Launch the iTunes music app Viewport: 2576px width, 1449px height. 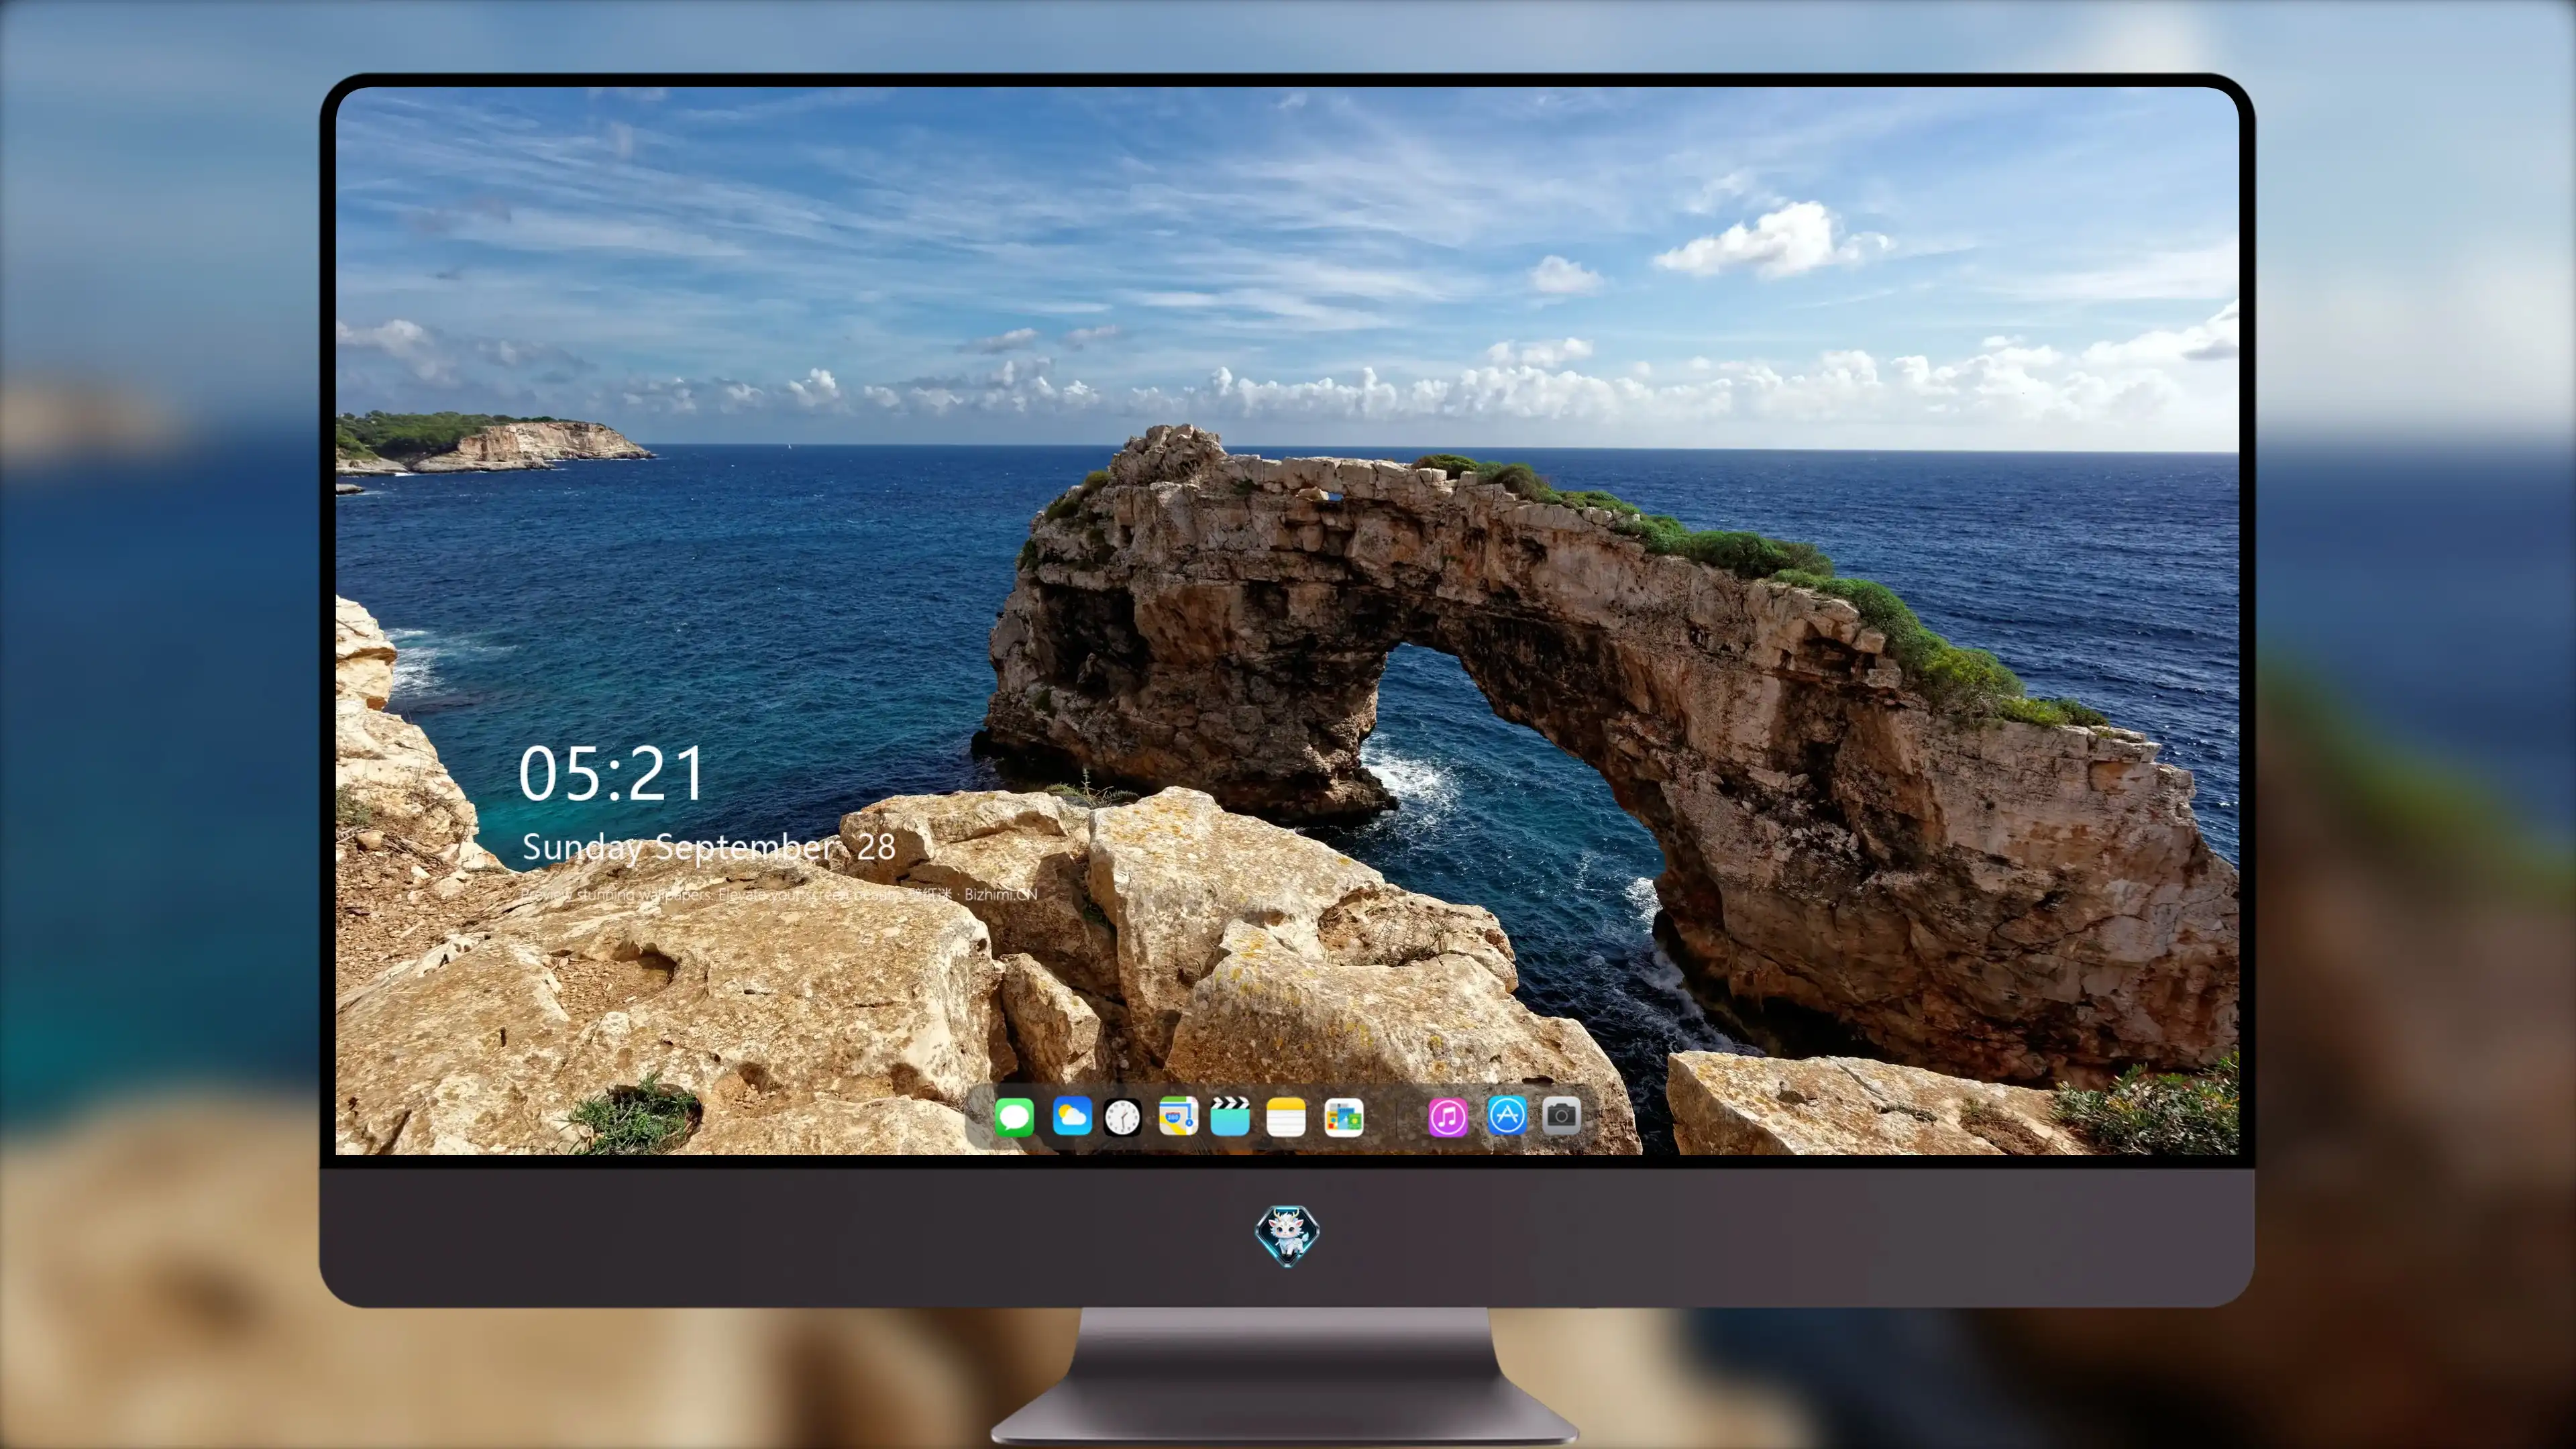1448,1117
